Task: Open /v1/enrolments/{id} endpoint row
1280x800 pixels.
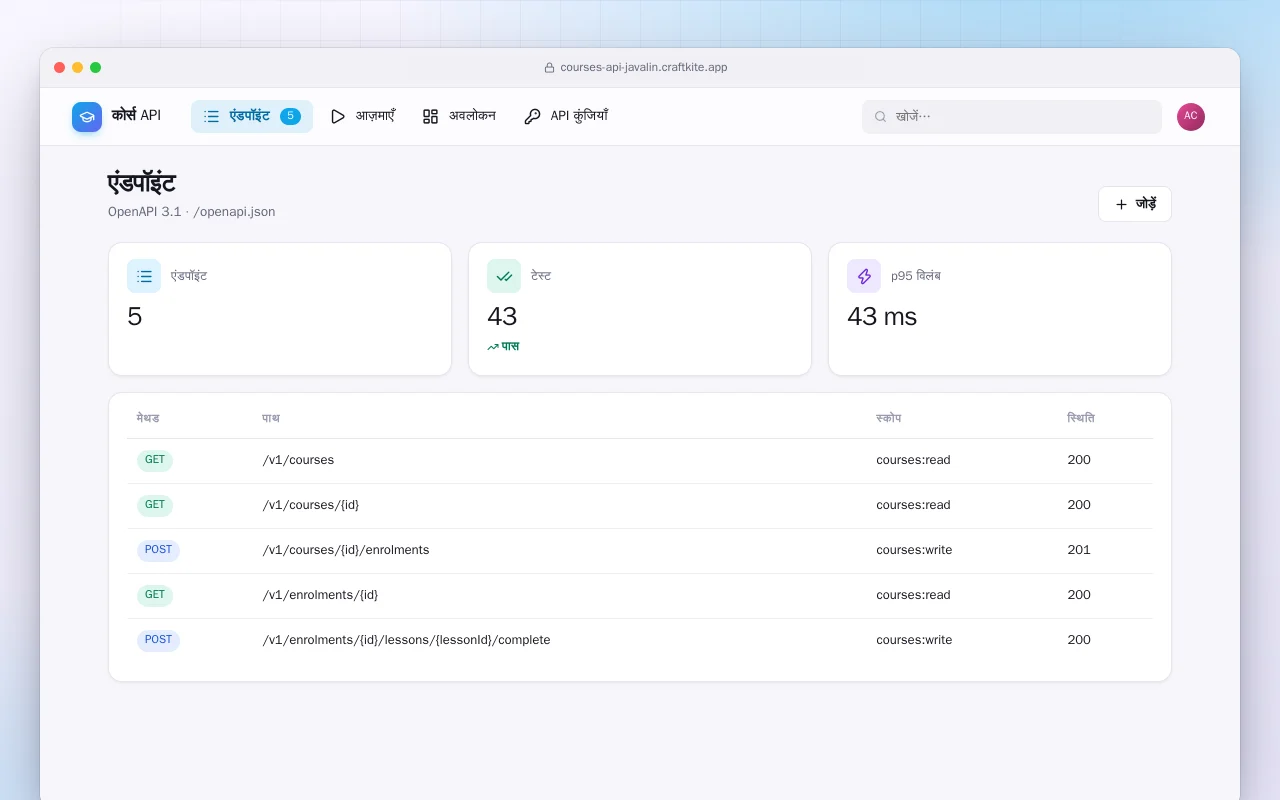Action: click(640, 596)
